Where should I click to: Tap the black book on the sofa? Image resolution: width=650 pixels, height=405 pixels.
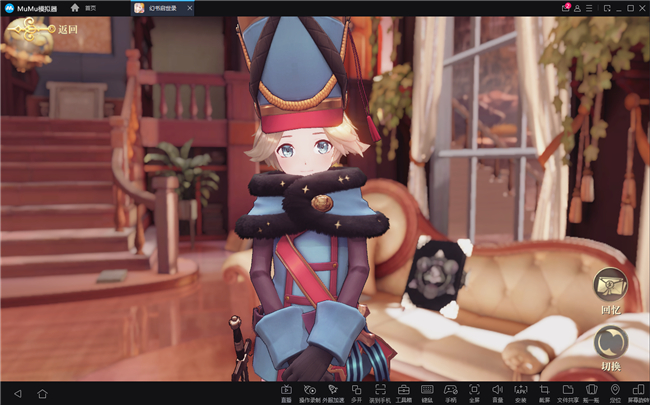pyautogui.click(x=437, y=275)
